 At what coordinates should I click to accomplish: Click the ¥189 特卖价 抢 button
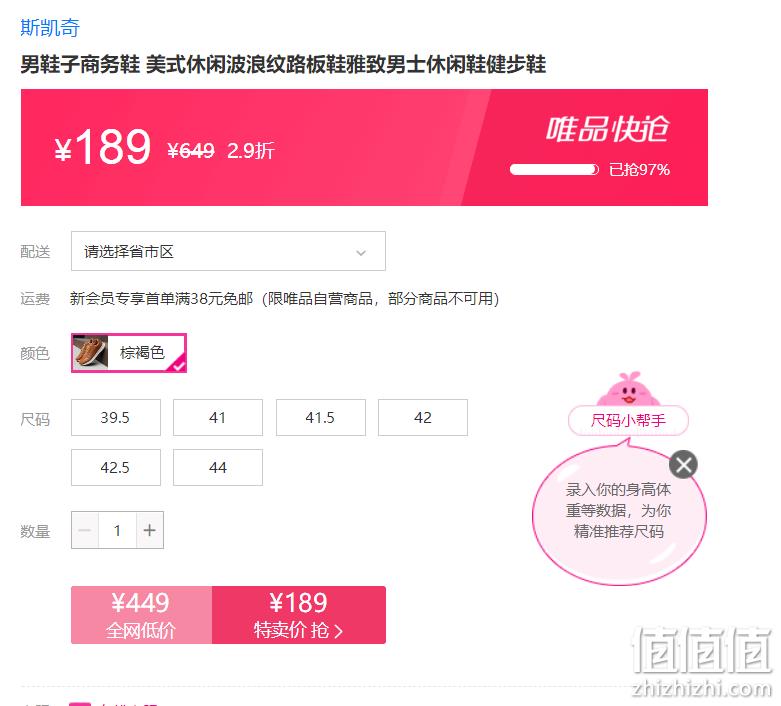[299, 615]
